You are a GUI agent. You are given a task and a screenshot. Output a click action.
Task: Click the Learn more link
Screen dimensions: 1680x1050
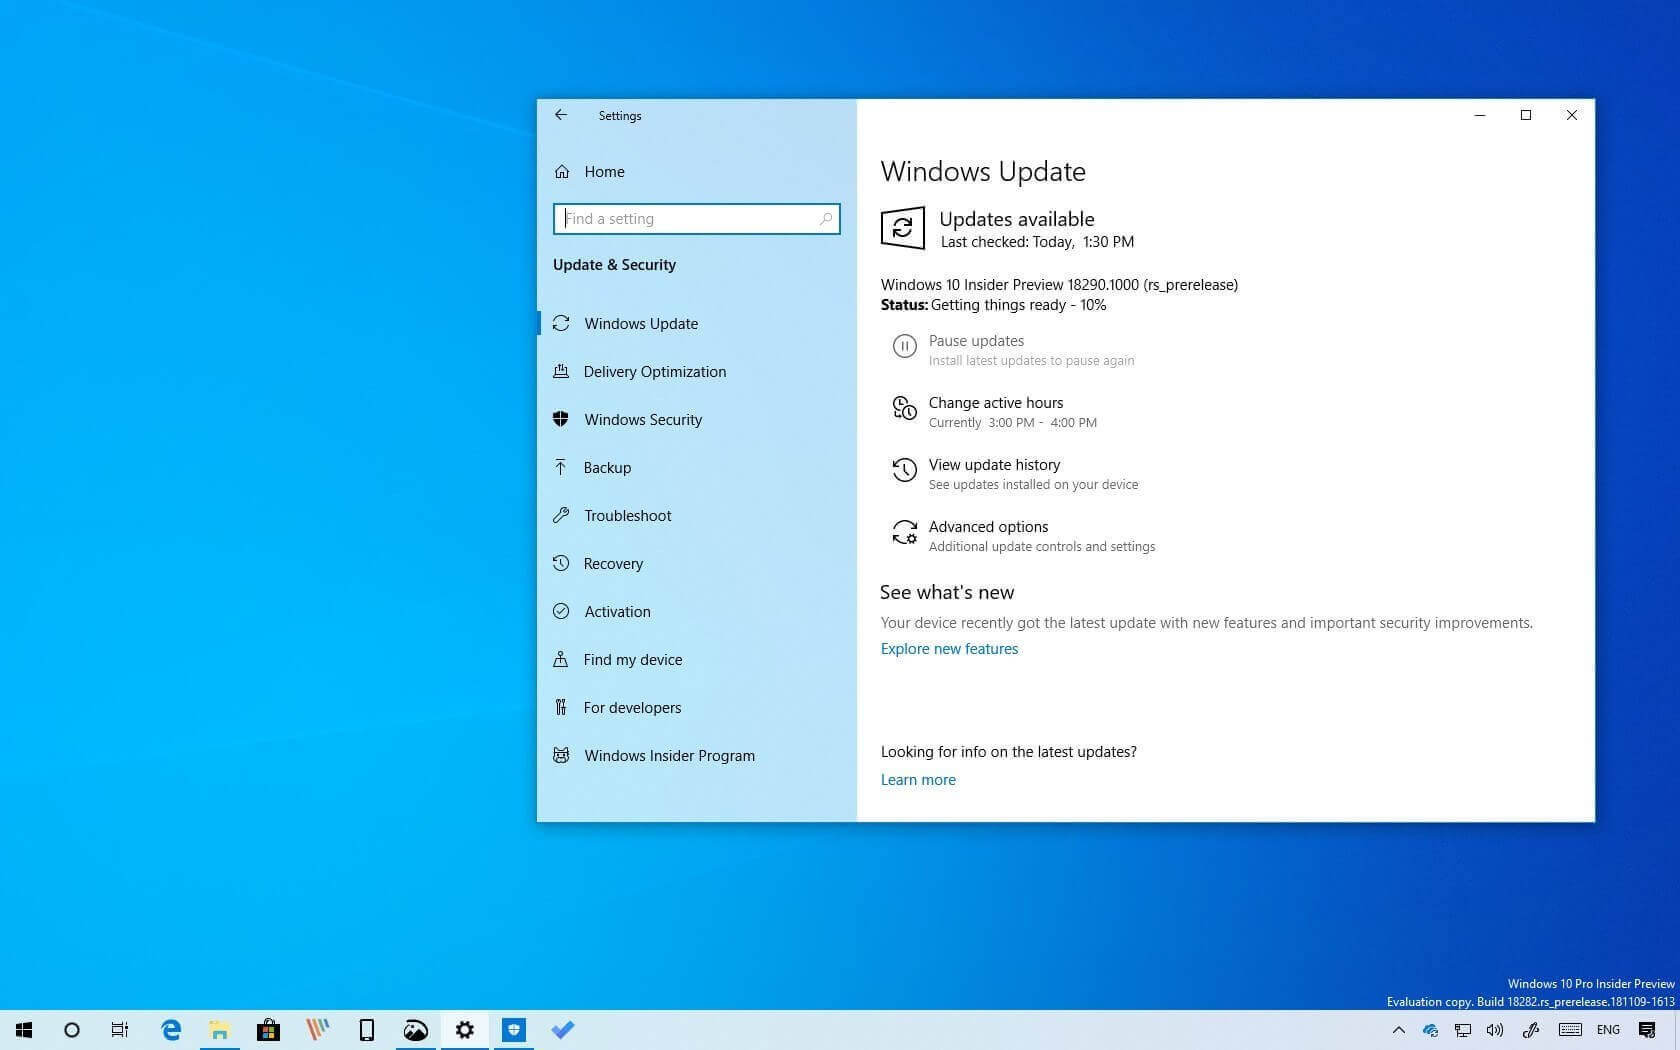pyautogui.click(x=917, y=779)
